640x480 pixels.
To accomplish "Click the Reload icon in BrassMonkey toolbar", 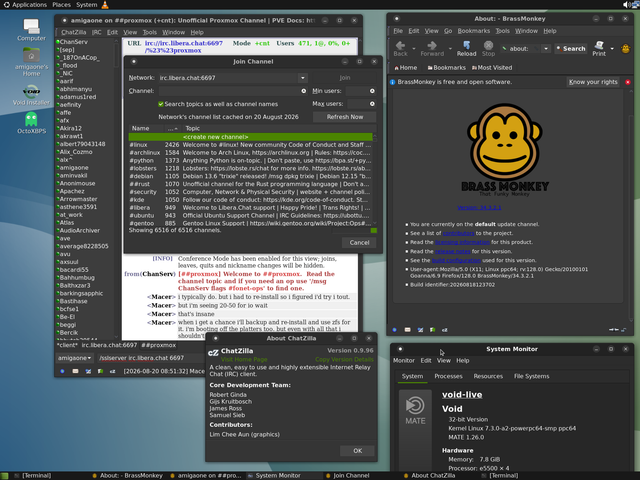I will point(466,48).
